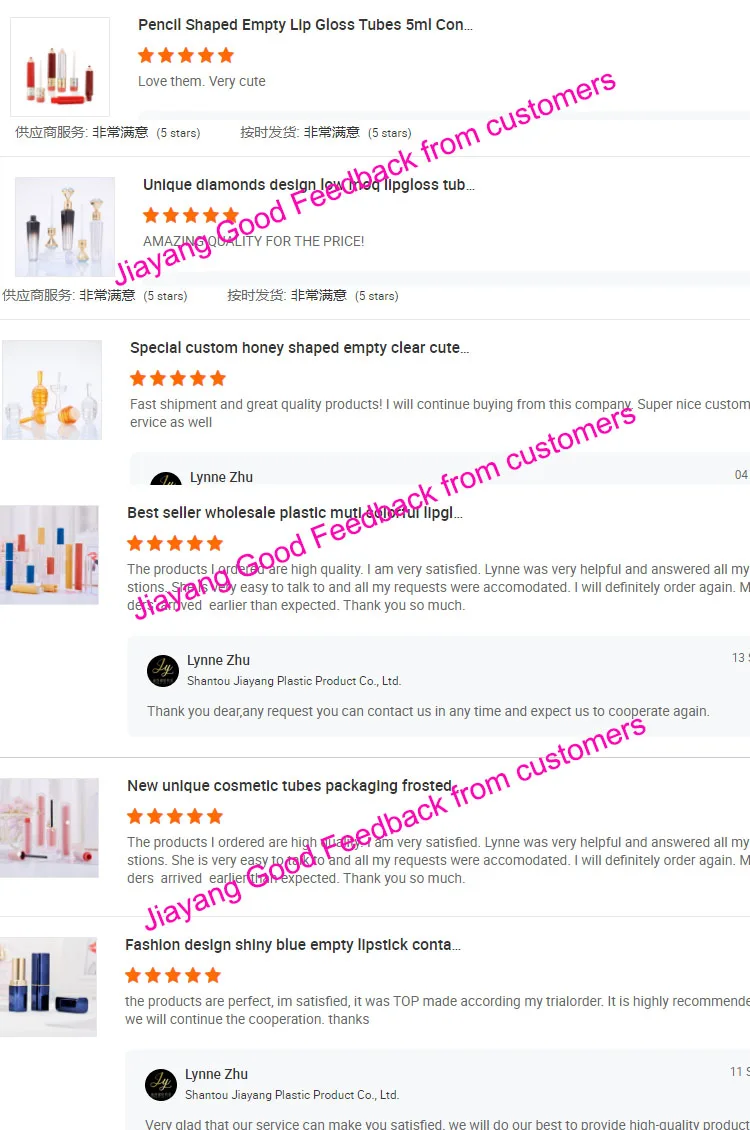Viewport: 750px width, 1130px height.
Task: Click 'Shantou Jiayang Plastic Product Co., Ltd.' in the cooperate-again reply
Action: tap(294, 681)
